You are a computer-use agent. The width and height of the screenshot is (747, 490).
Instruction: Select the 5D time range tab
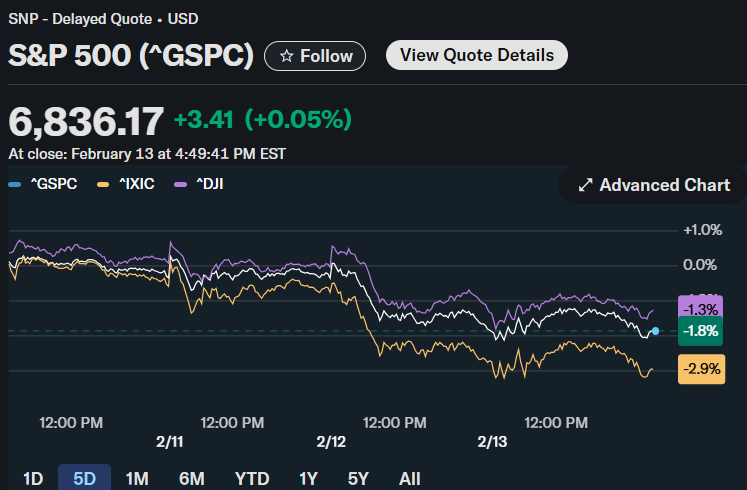(x=84, y=478)
